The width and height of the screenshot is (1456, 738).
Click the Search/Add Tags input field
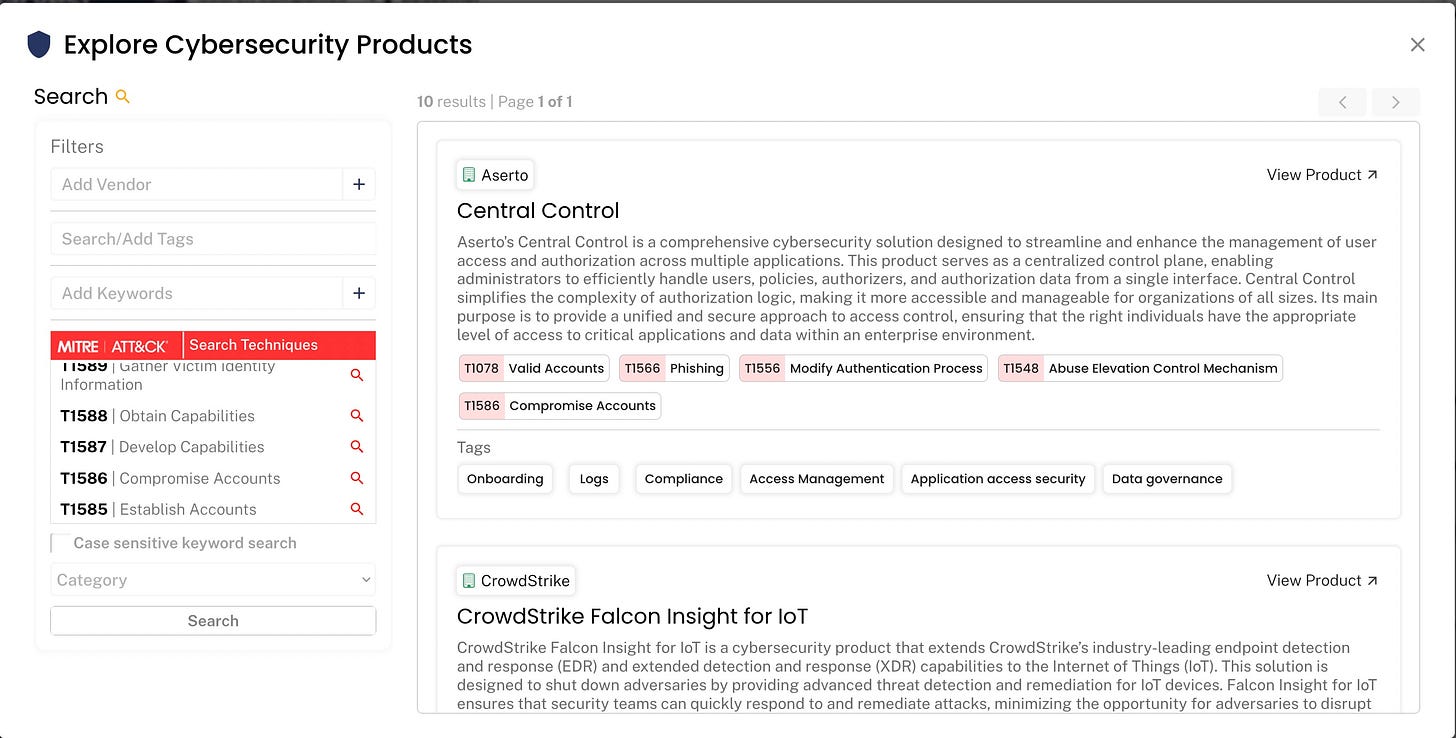tap(213, 239)
